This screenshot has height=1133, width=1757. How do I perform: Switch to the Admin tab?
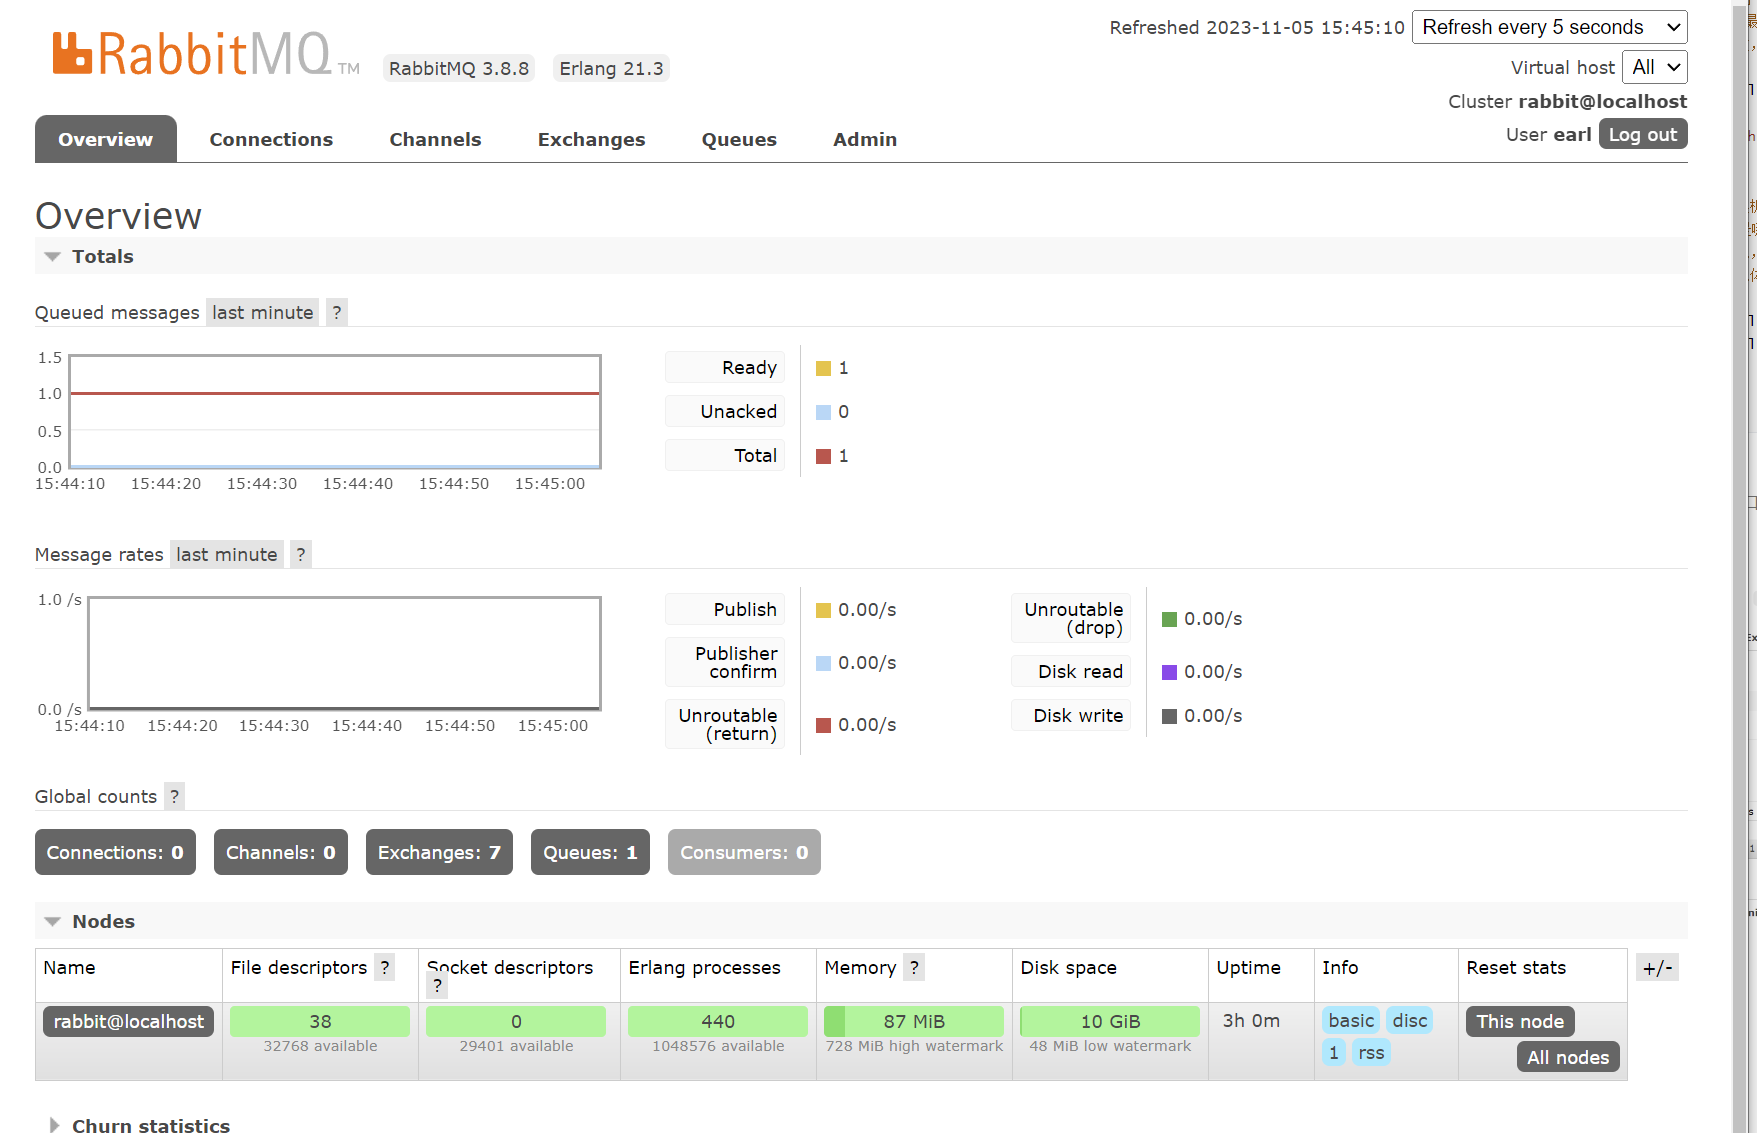tap(865, 139)
